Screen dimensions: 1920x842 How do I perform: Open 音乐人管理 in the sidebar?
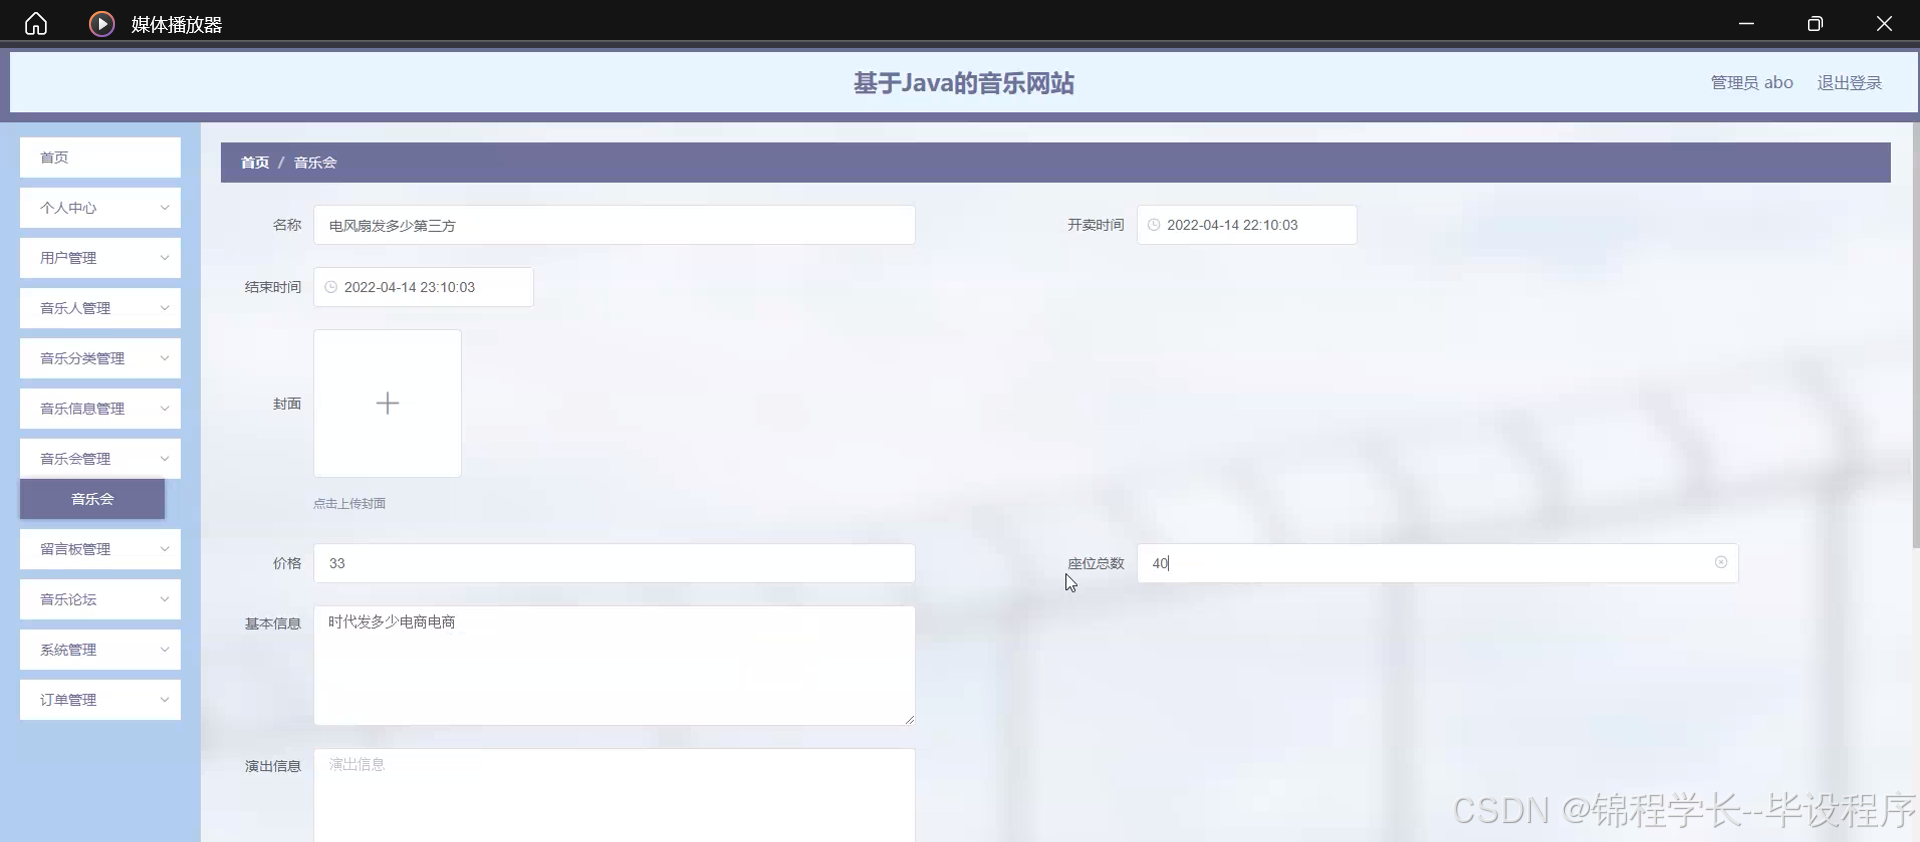tap(100, 308)
